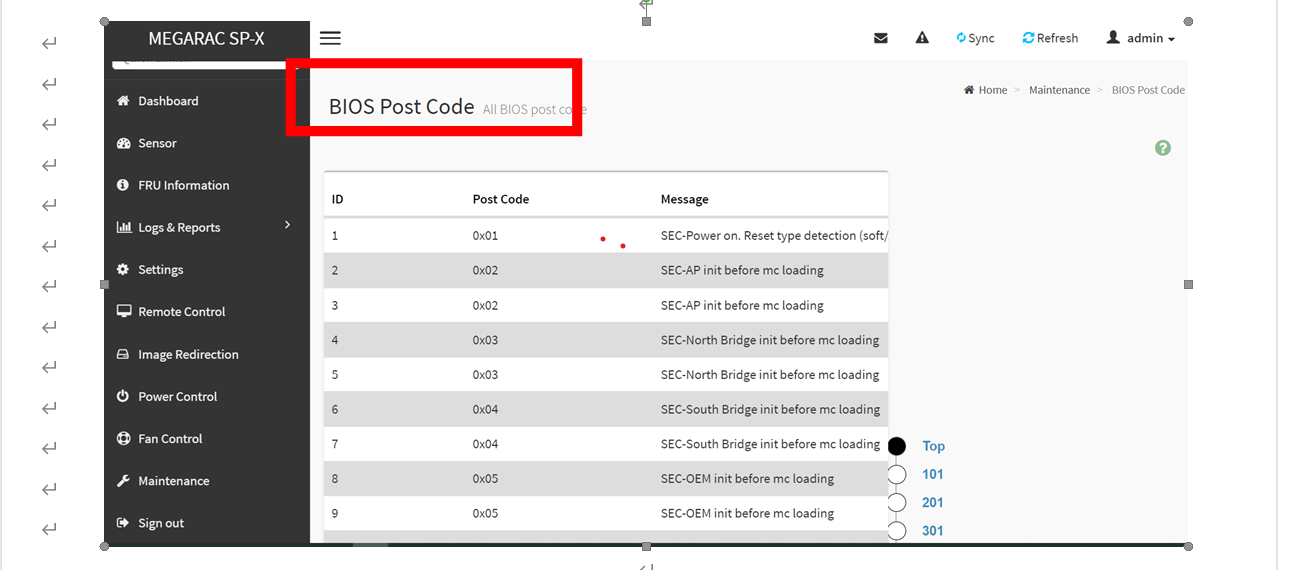1296x570 pixels.
Task: Select Fan Control in the sidebar
Action: [x=170, y=439]
